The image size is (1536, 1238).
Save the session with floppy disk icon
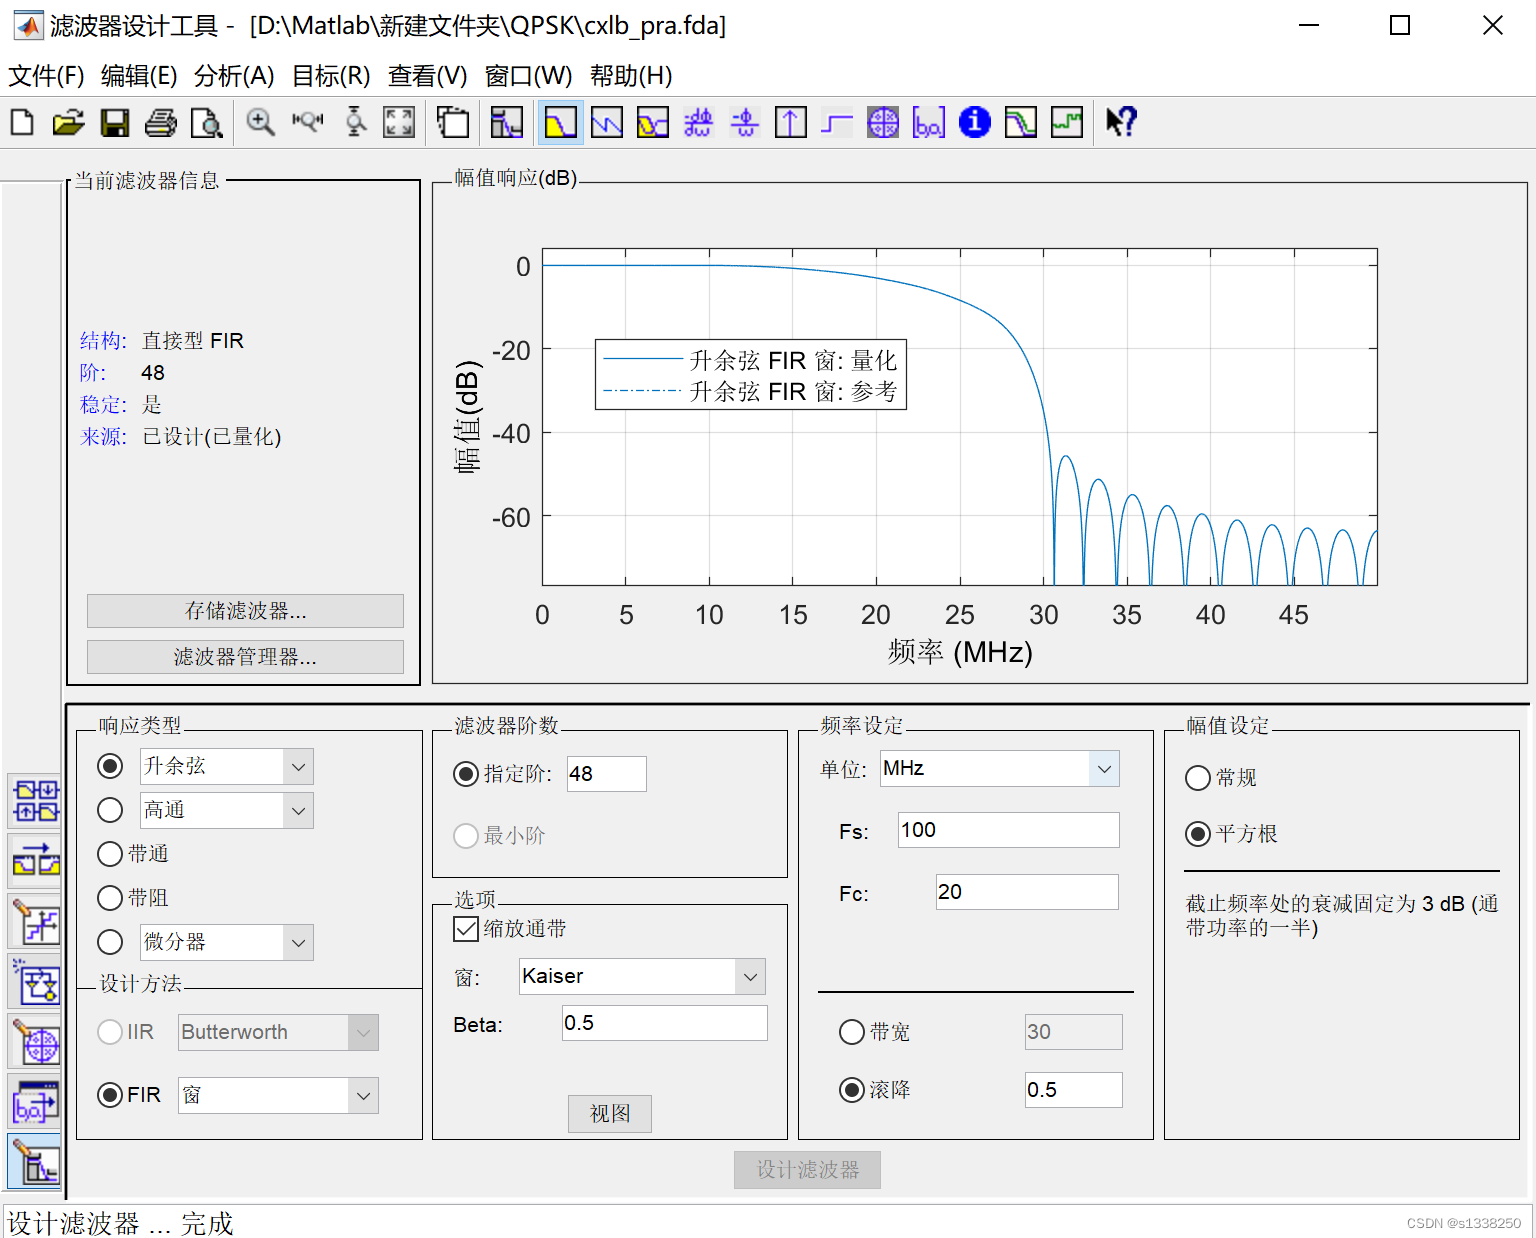tap(115, 123)
